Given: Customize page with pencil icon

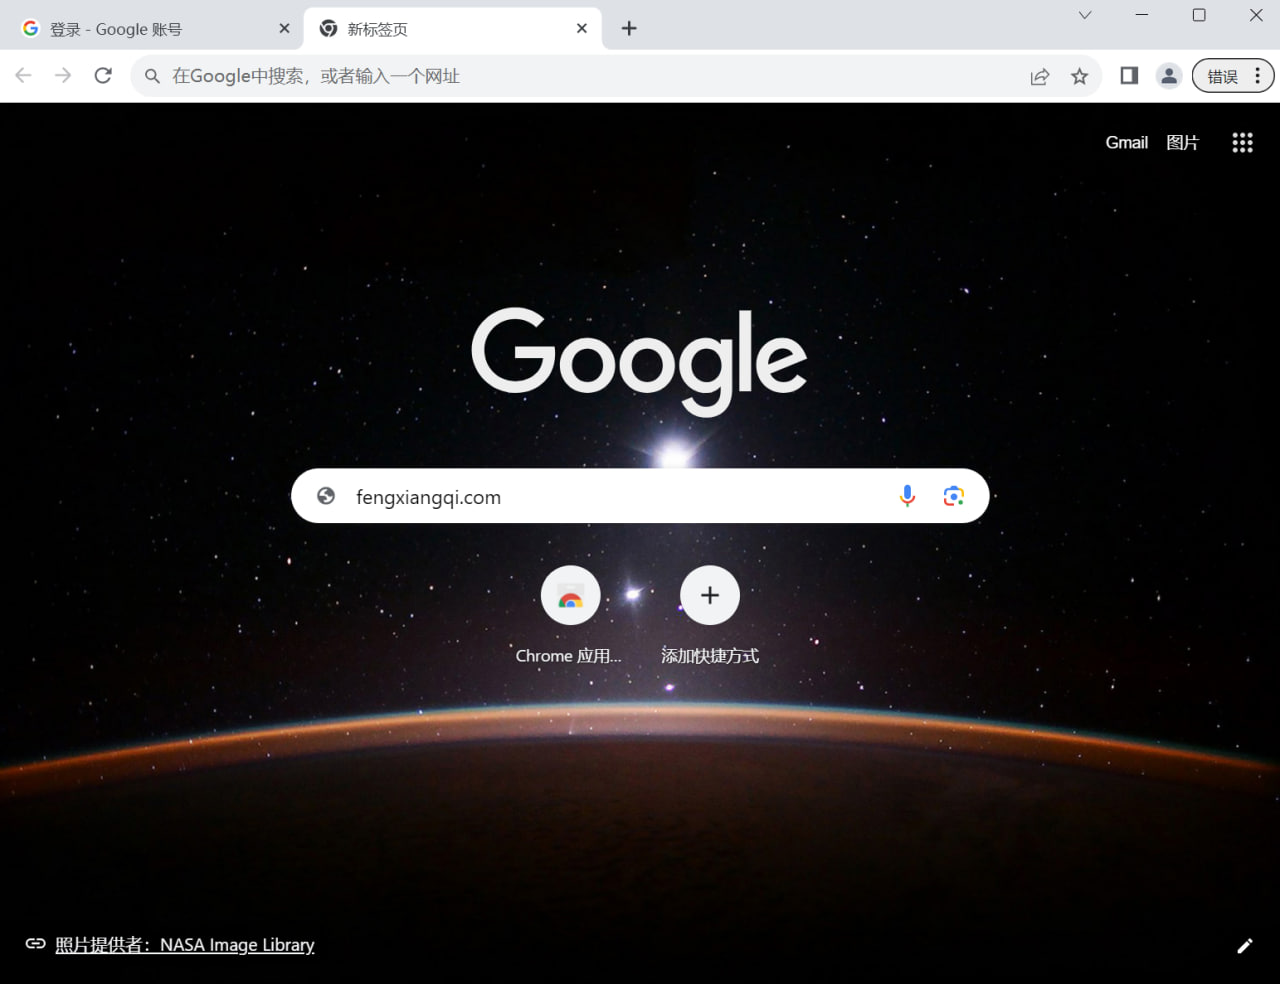Looking at the screenshot, I should click(x=1245, y=946).
